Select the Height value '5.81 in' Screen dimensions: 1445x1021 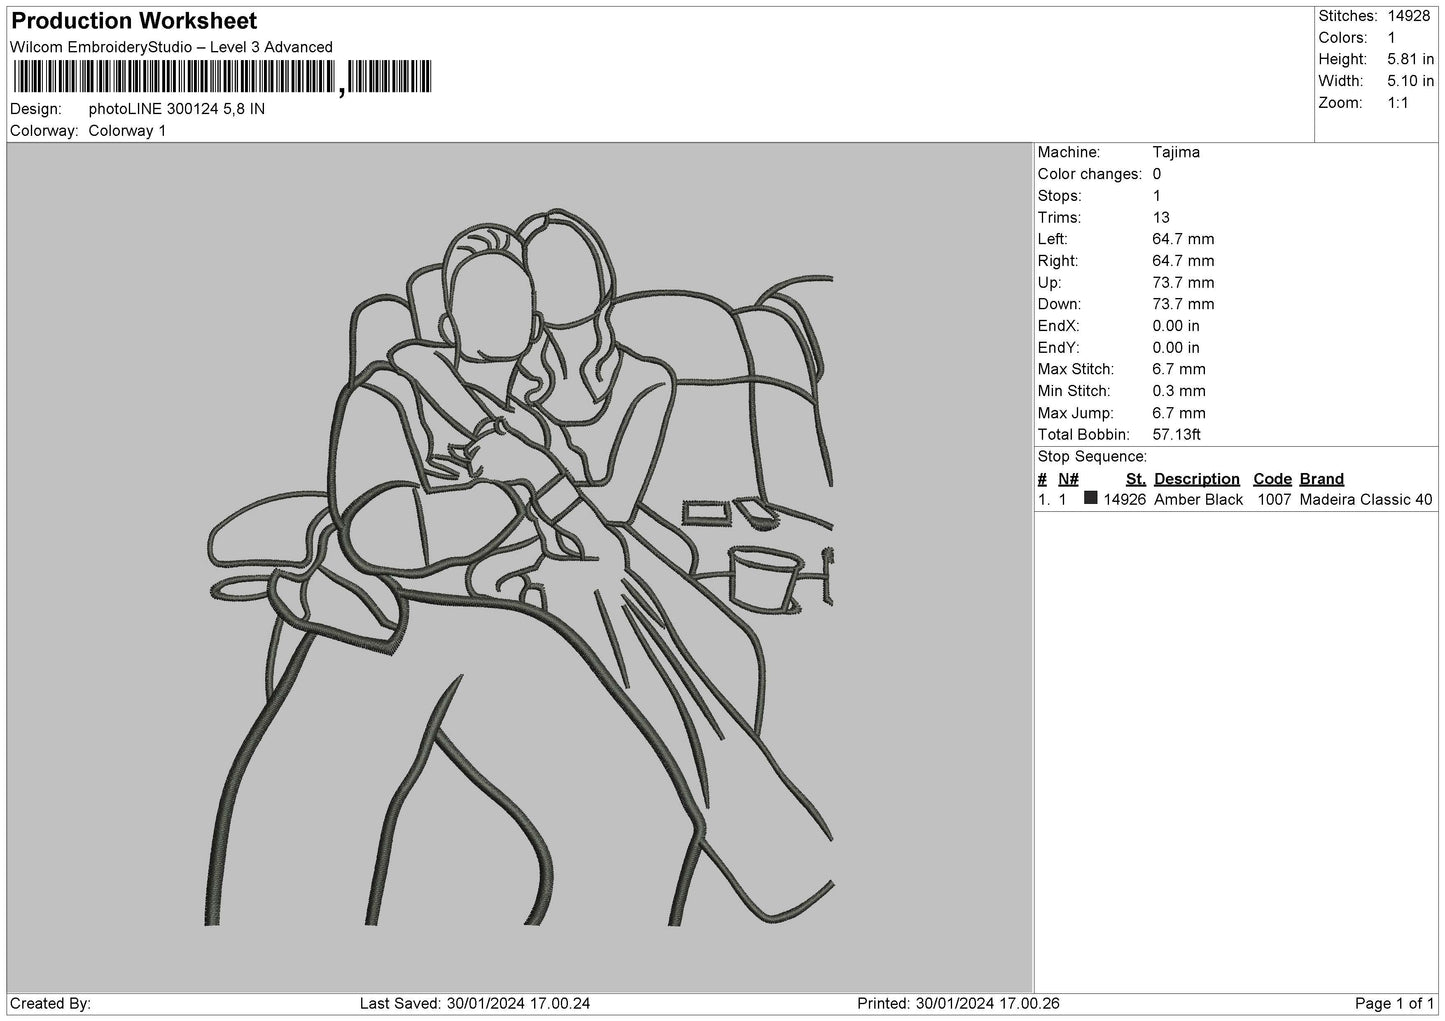pyautogui.click(x=1411, y=60)
